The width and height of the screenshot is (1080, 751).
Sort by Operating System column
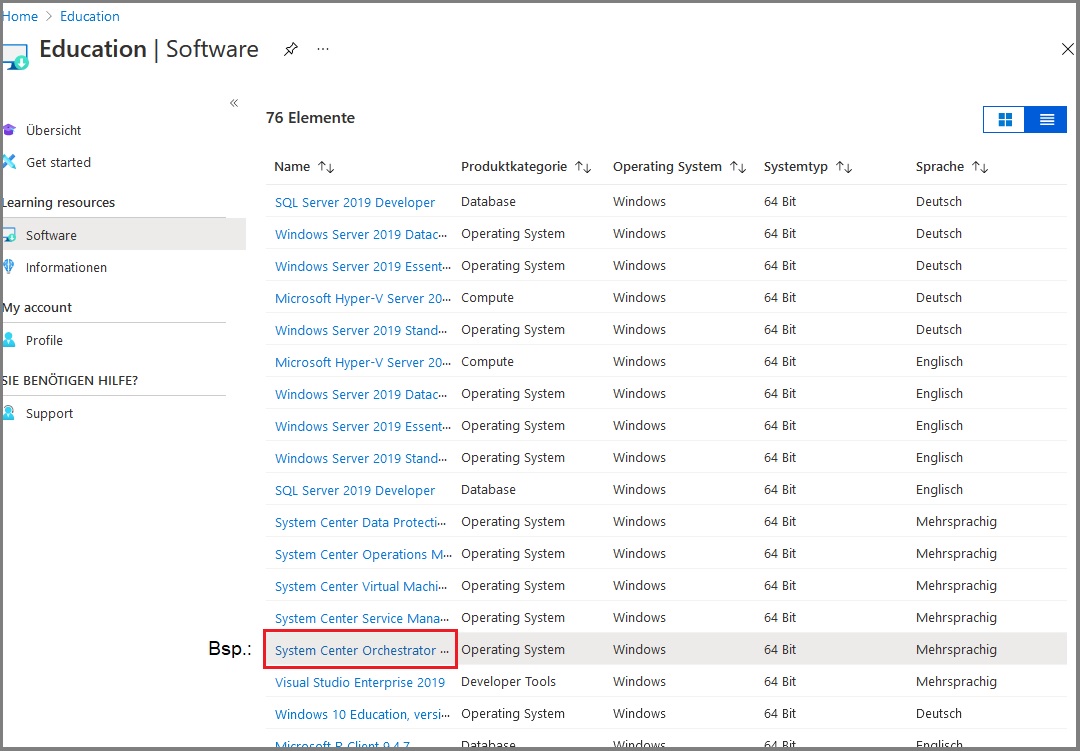[x=738, y=167]
